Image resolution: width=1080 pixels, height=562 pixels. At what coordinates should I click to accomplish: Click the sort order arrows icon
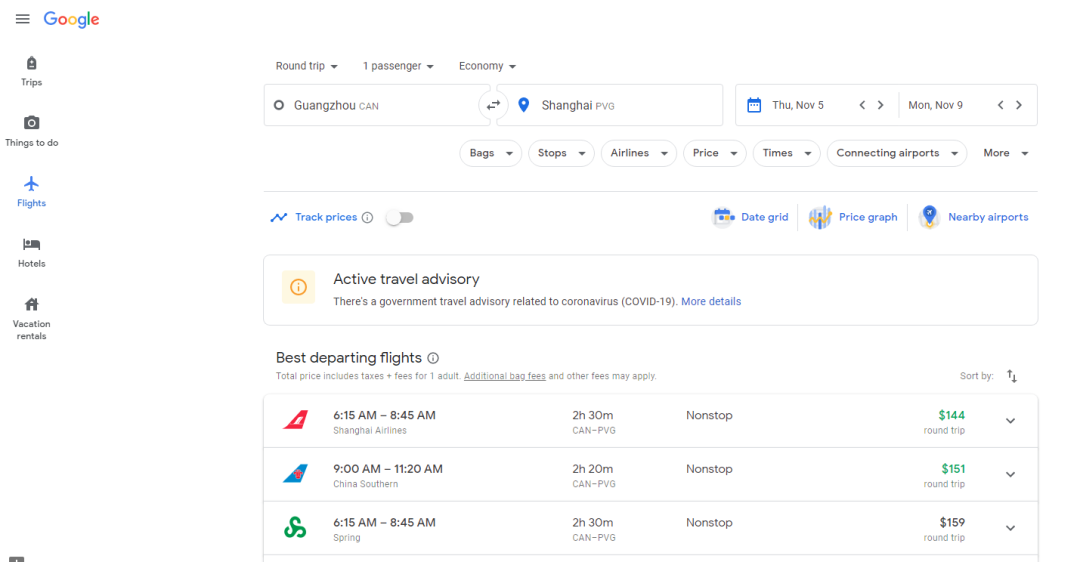pos(1012,376)
